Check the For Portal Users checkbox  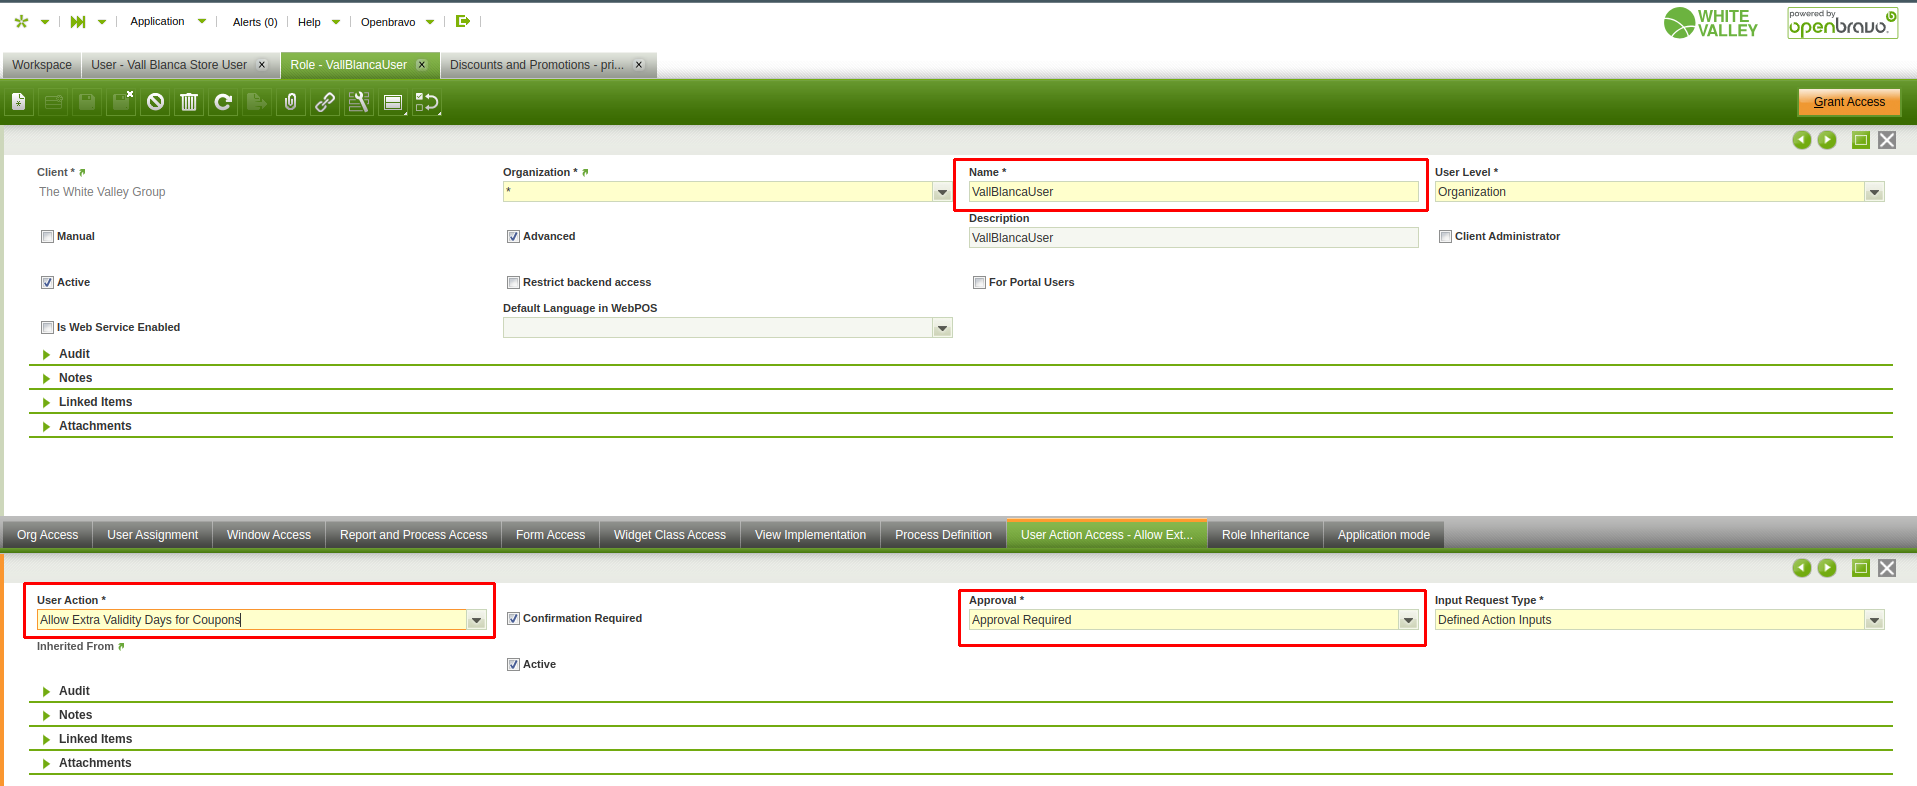click(x=979, y=283)
